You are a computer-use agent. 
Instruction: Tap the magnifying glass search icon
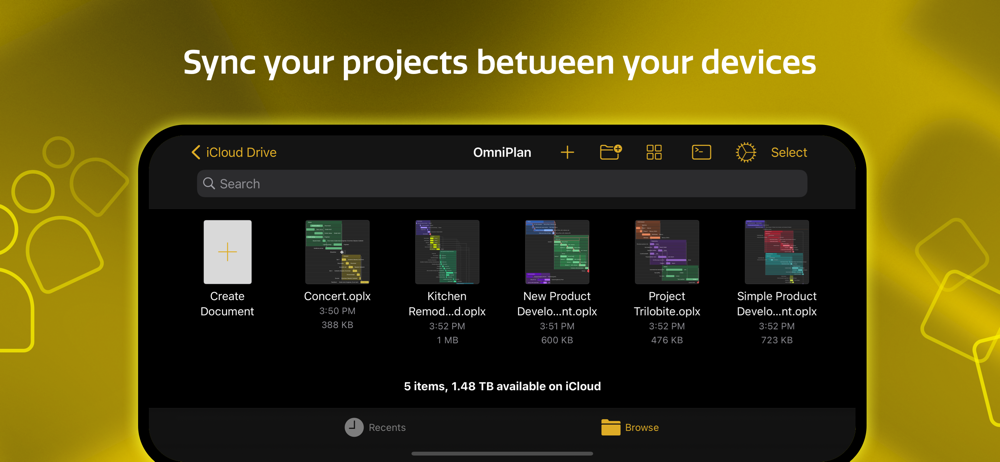(x=209, y=184)
